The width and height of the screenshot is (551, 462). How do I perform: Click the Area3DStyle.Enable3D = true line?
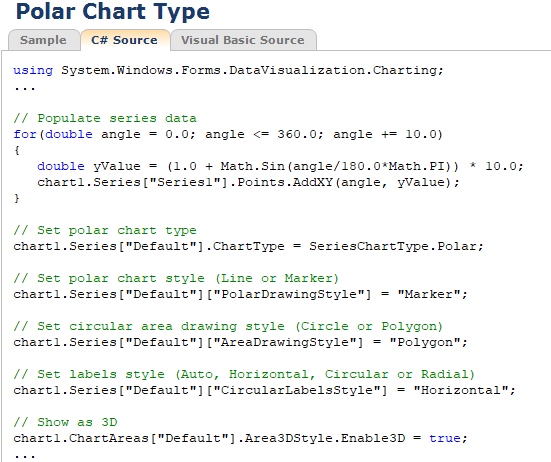(x=240, y=438)
